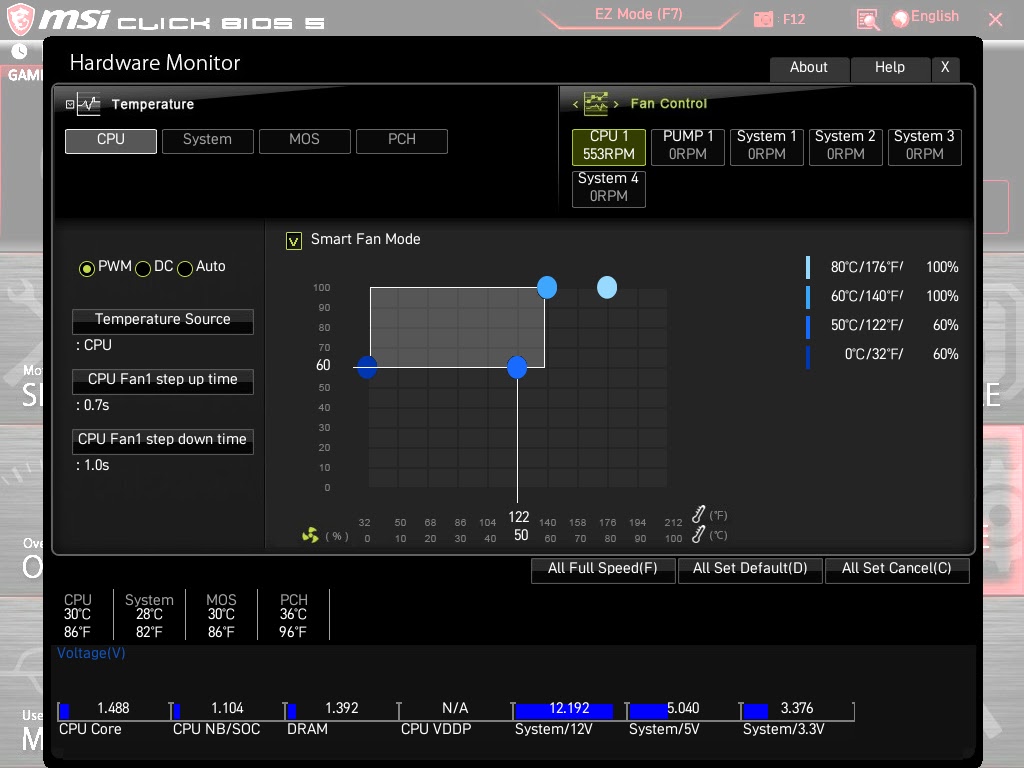
Task: Enable the Smart Fan Mode checkbox
Action: point(294,241)
